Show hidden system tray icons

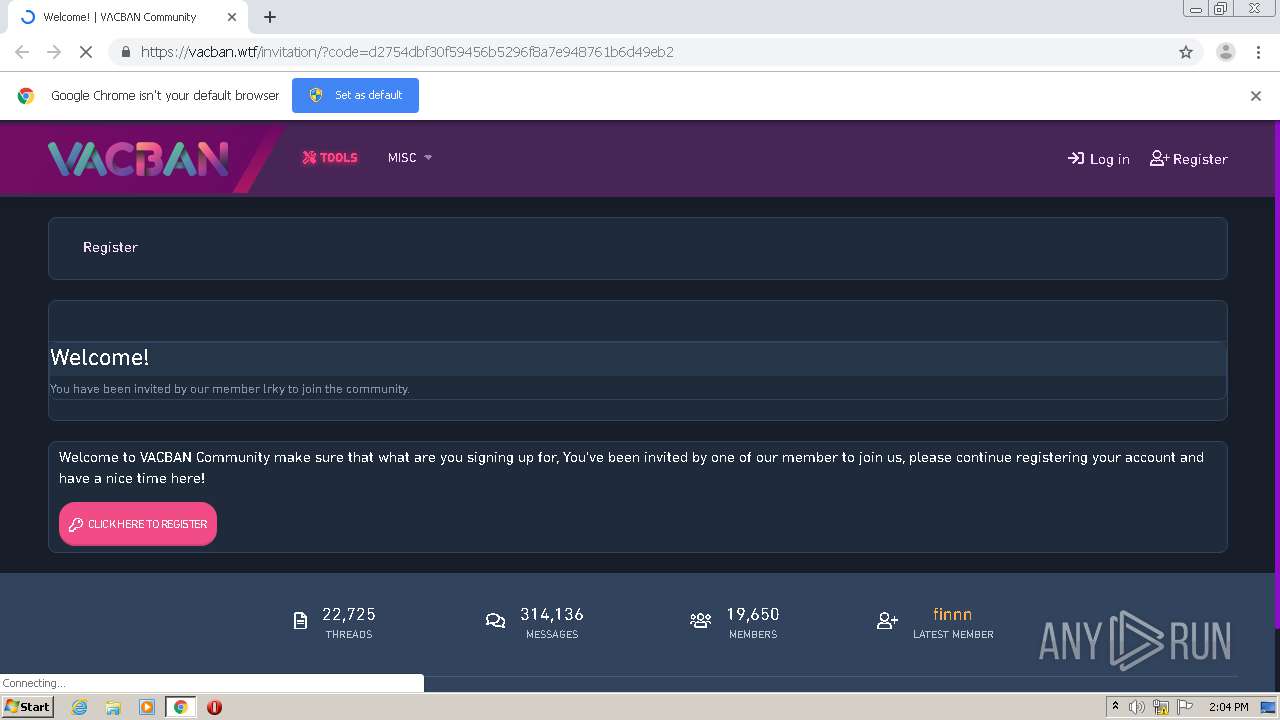tap(1115, 707)
